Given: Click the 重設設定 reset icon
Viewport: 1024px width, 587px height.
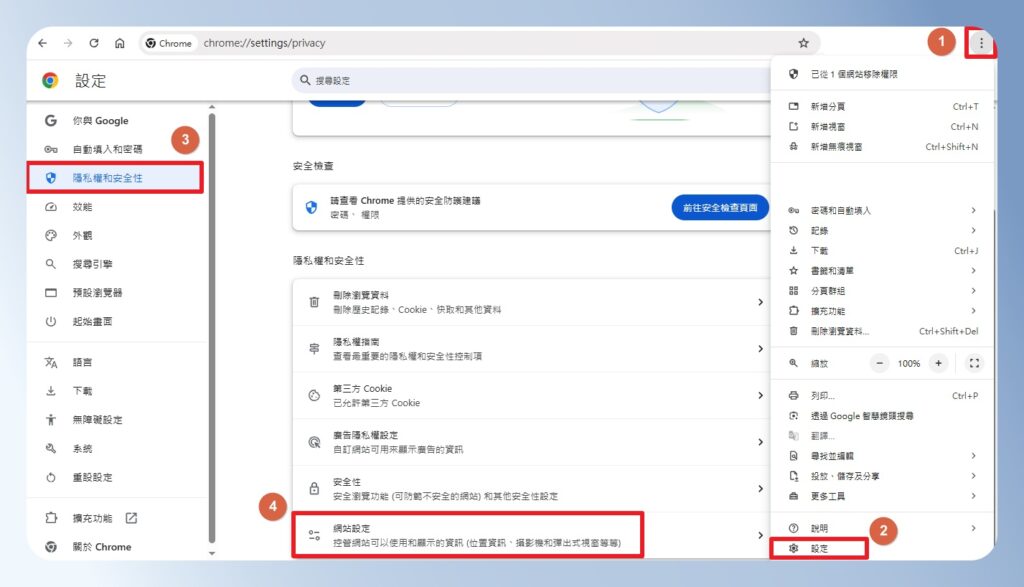Looking at the screenshot, I should (x=51, y=477).
